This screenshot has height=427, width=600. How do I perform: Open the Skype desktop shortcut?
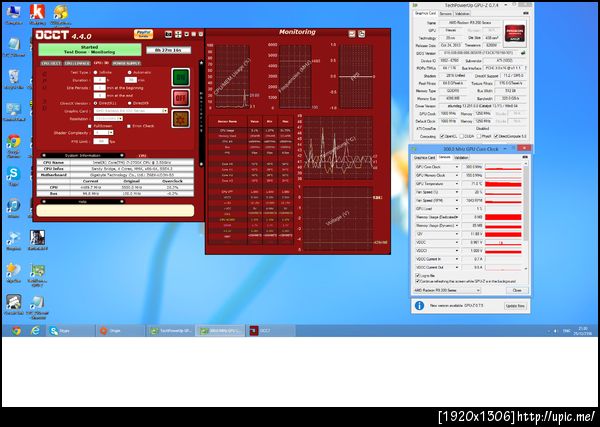pos(13,177)
